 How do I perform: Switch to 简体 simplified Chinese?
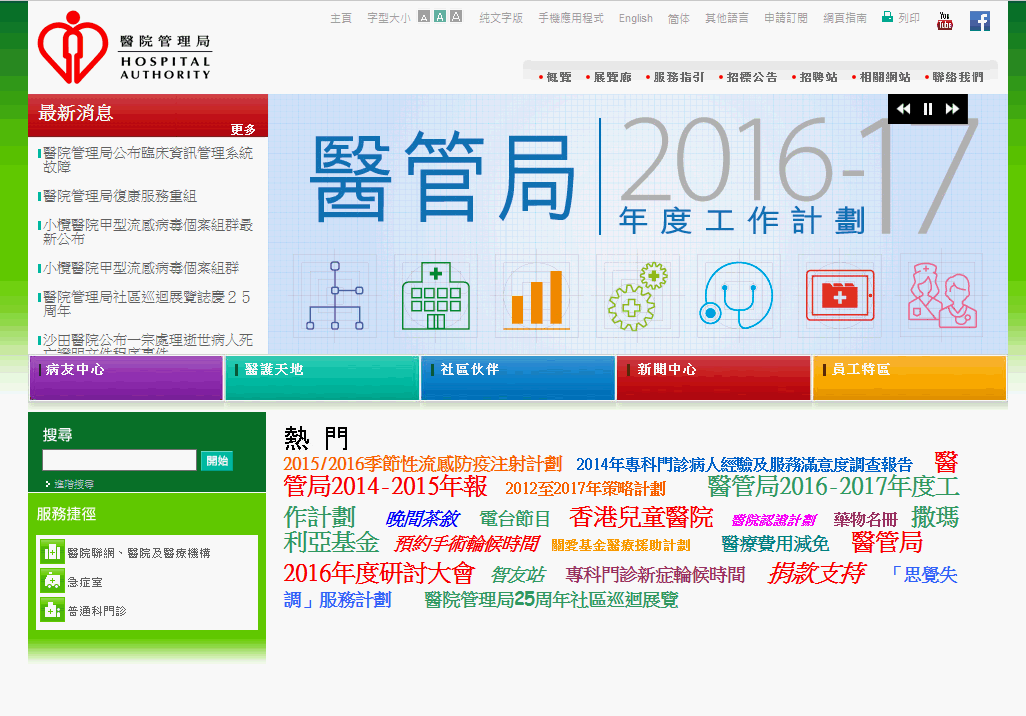[x=679, y=18]
